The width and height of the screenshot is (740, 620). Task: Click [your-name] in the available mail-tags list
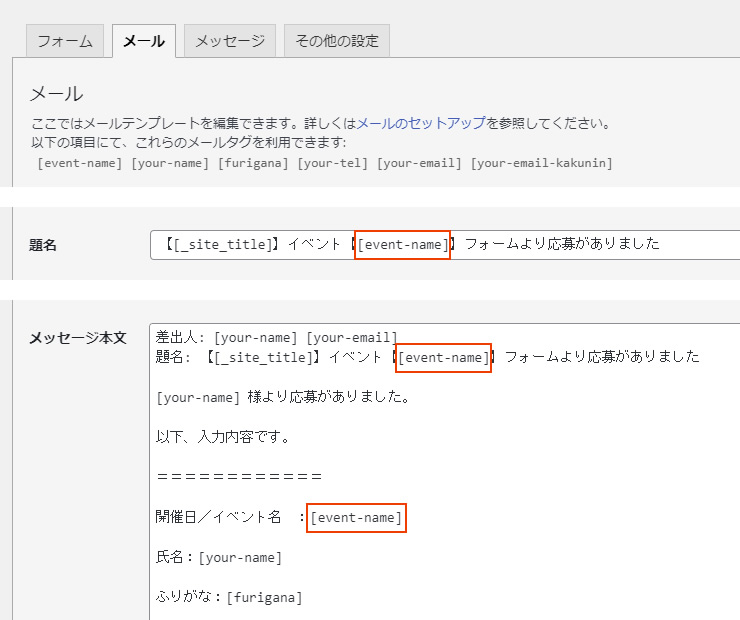click(170, 163)
